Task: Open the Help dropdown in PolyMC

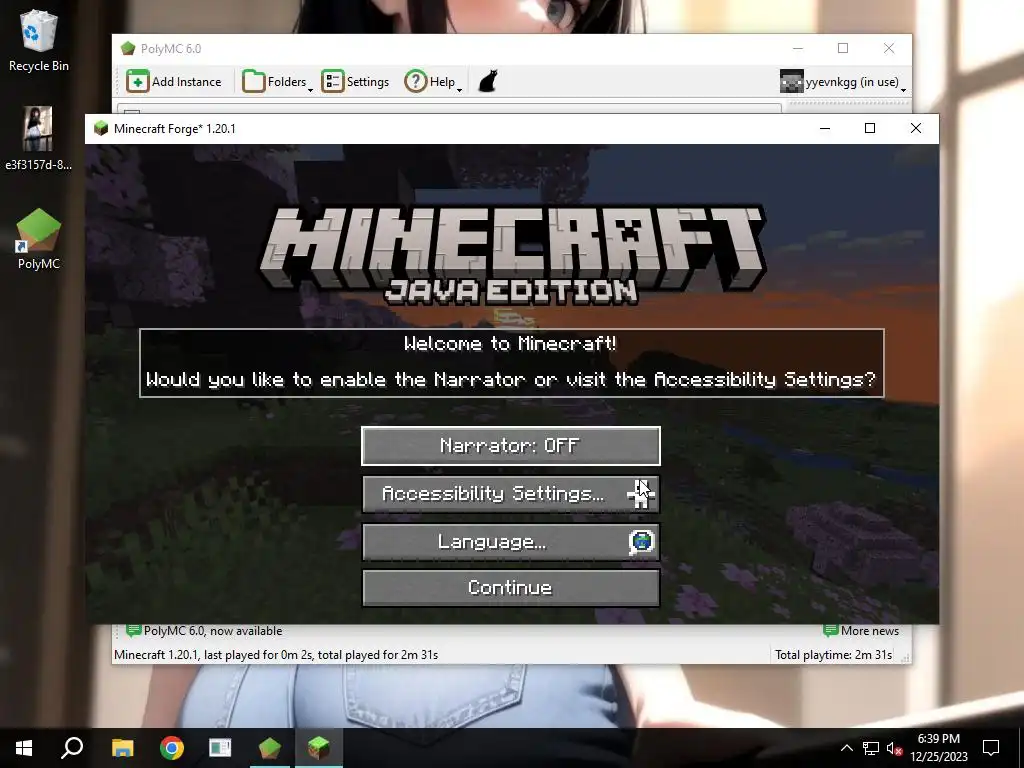Action: (x=433, y=82)
